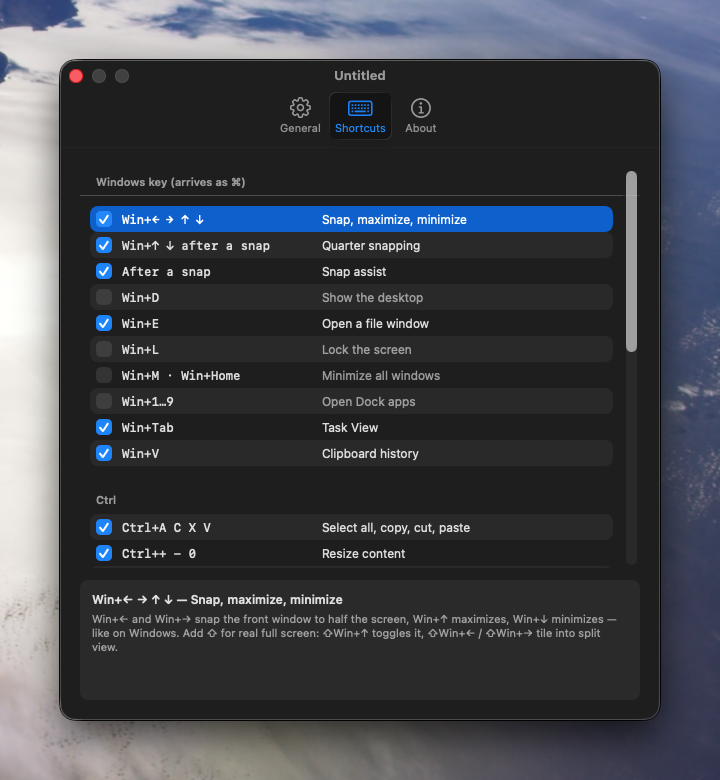Image resolution: width=720 pixels, height=780 pixels.
Task: Enable the Win+M Win+Home checkbox
Action: point(104,375)
